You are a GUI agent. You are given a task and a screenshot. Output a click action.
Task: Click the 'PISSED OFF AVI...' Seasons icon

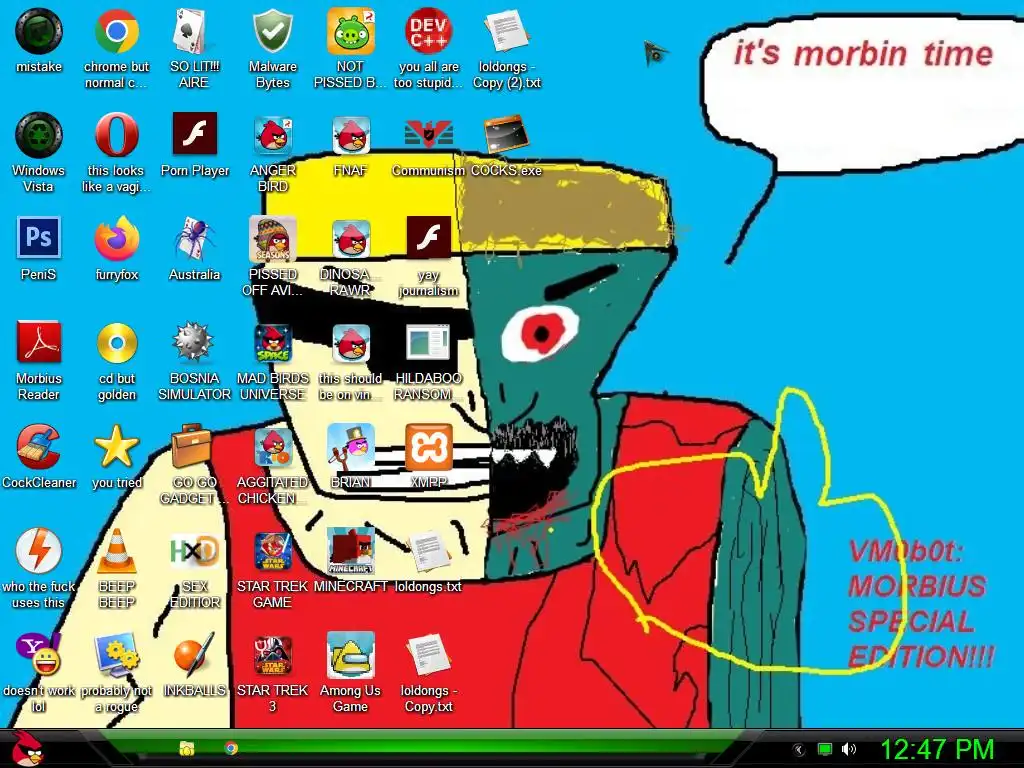pyautogui.click(x=272, y=239)
